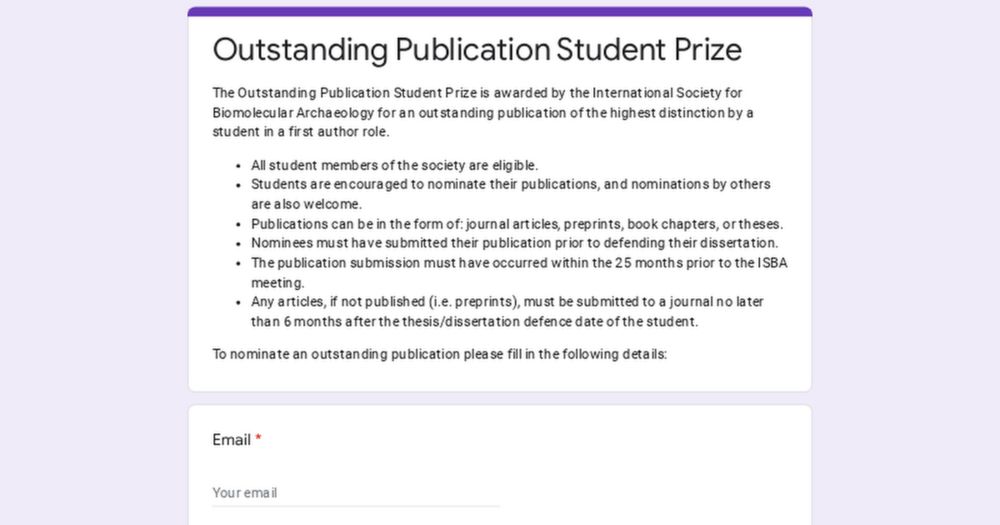Viewport: 1000px width, 525px height.
Task: Click the purple accent bar atop the form
Action: point(500,11)
